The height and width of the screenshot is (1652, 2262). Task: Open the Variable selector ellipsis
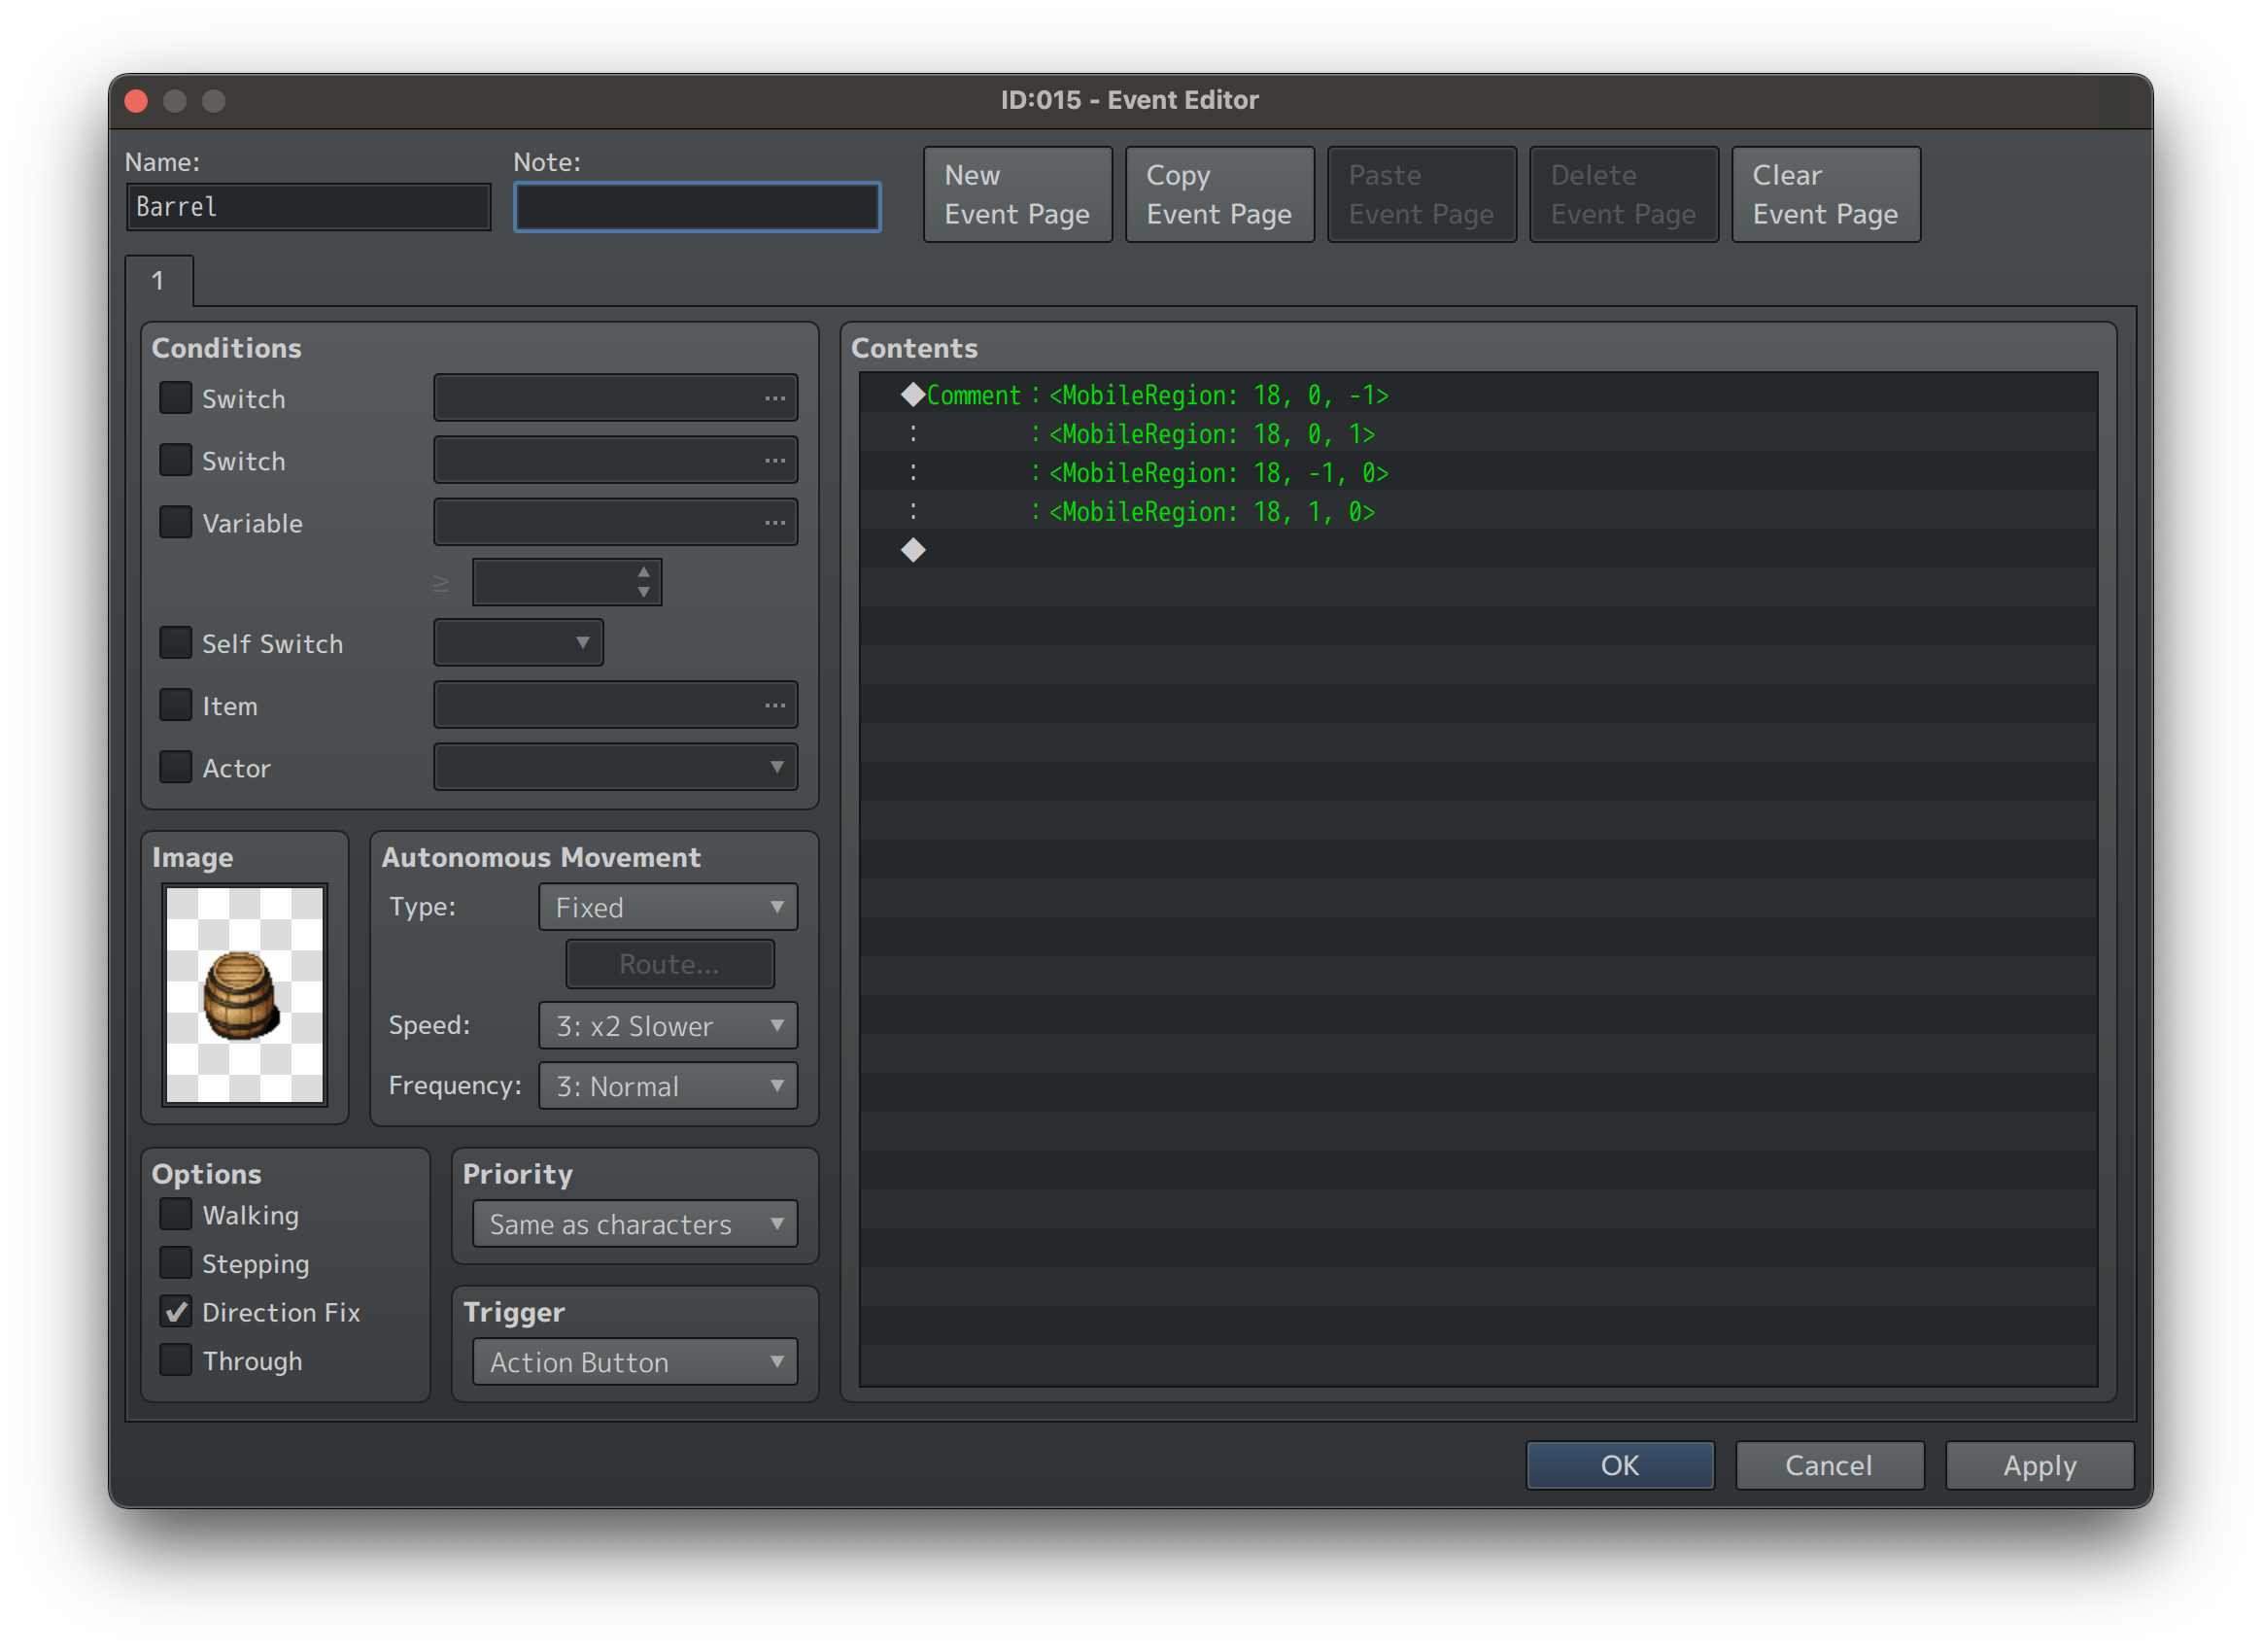coord(775,522)
